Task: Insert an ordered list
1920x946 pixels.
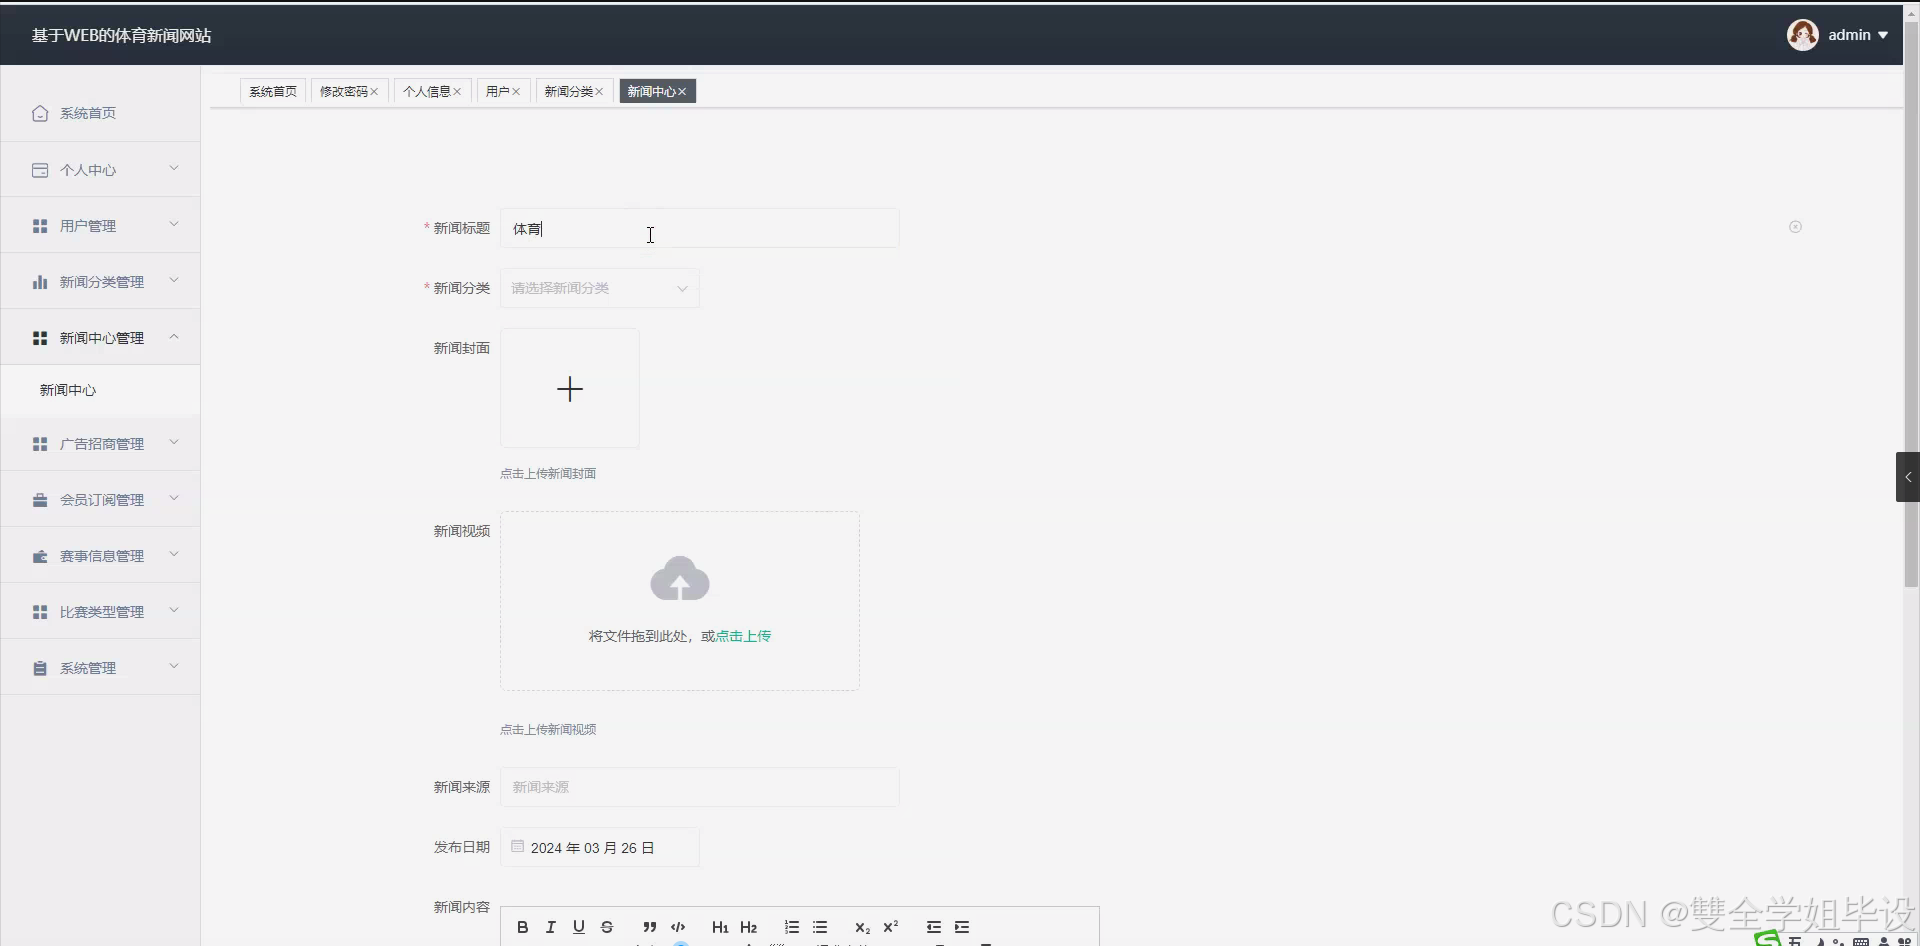Action: tap(791, 927)
